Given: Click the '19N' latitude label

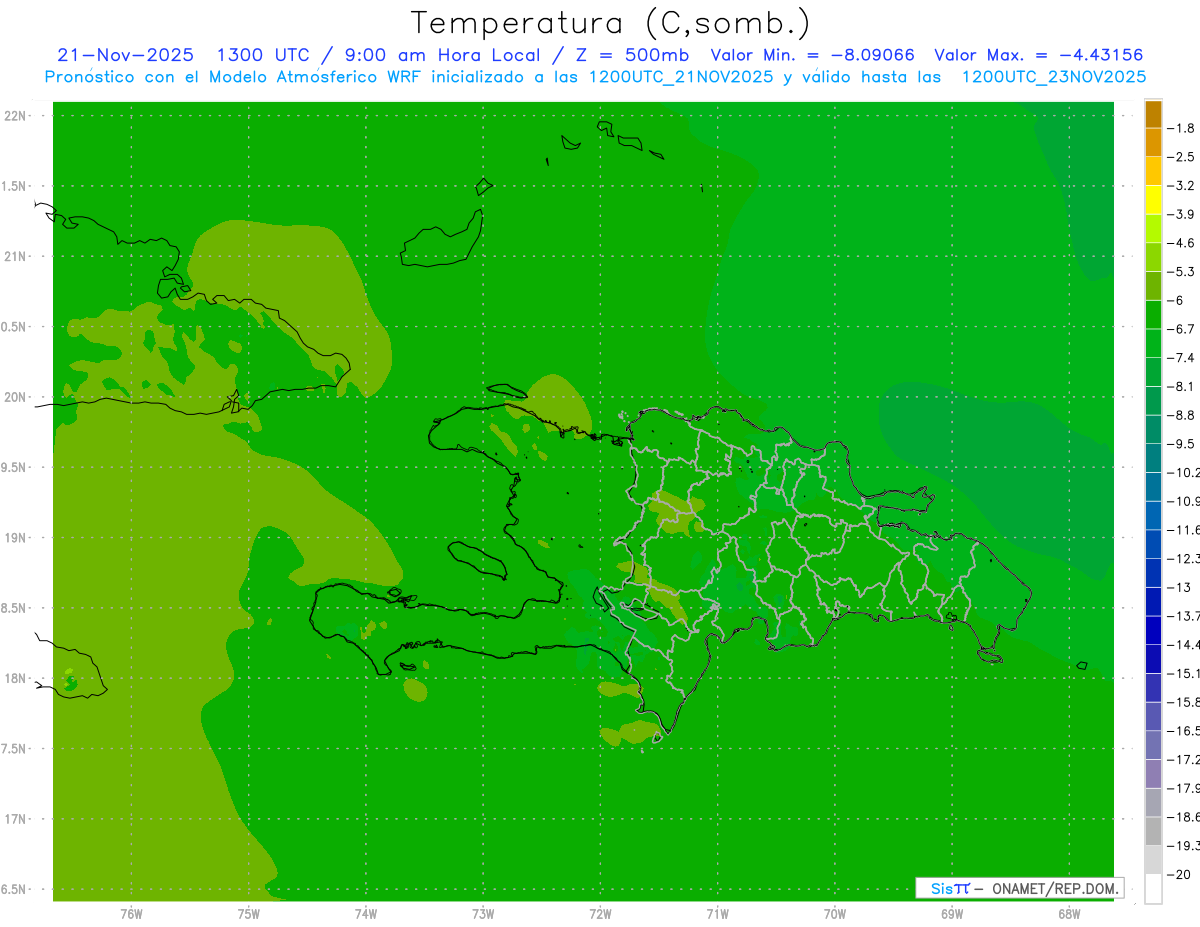Looking at the screenshot, I should tap(17, 538).
